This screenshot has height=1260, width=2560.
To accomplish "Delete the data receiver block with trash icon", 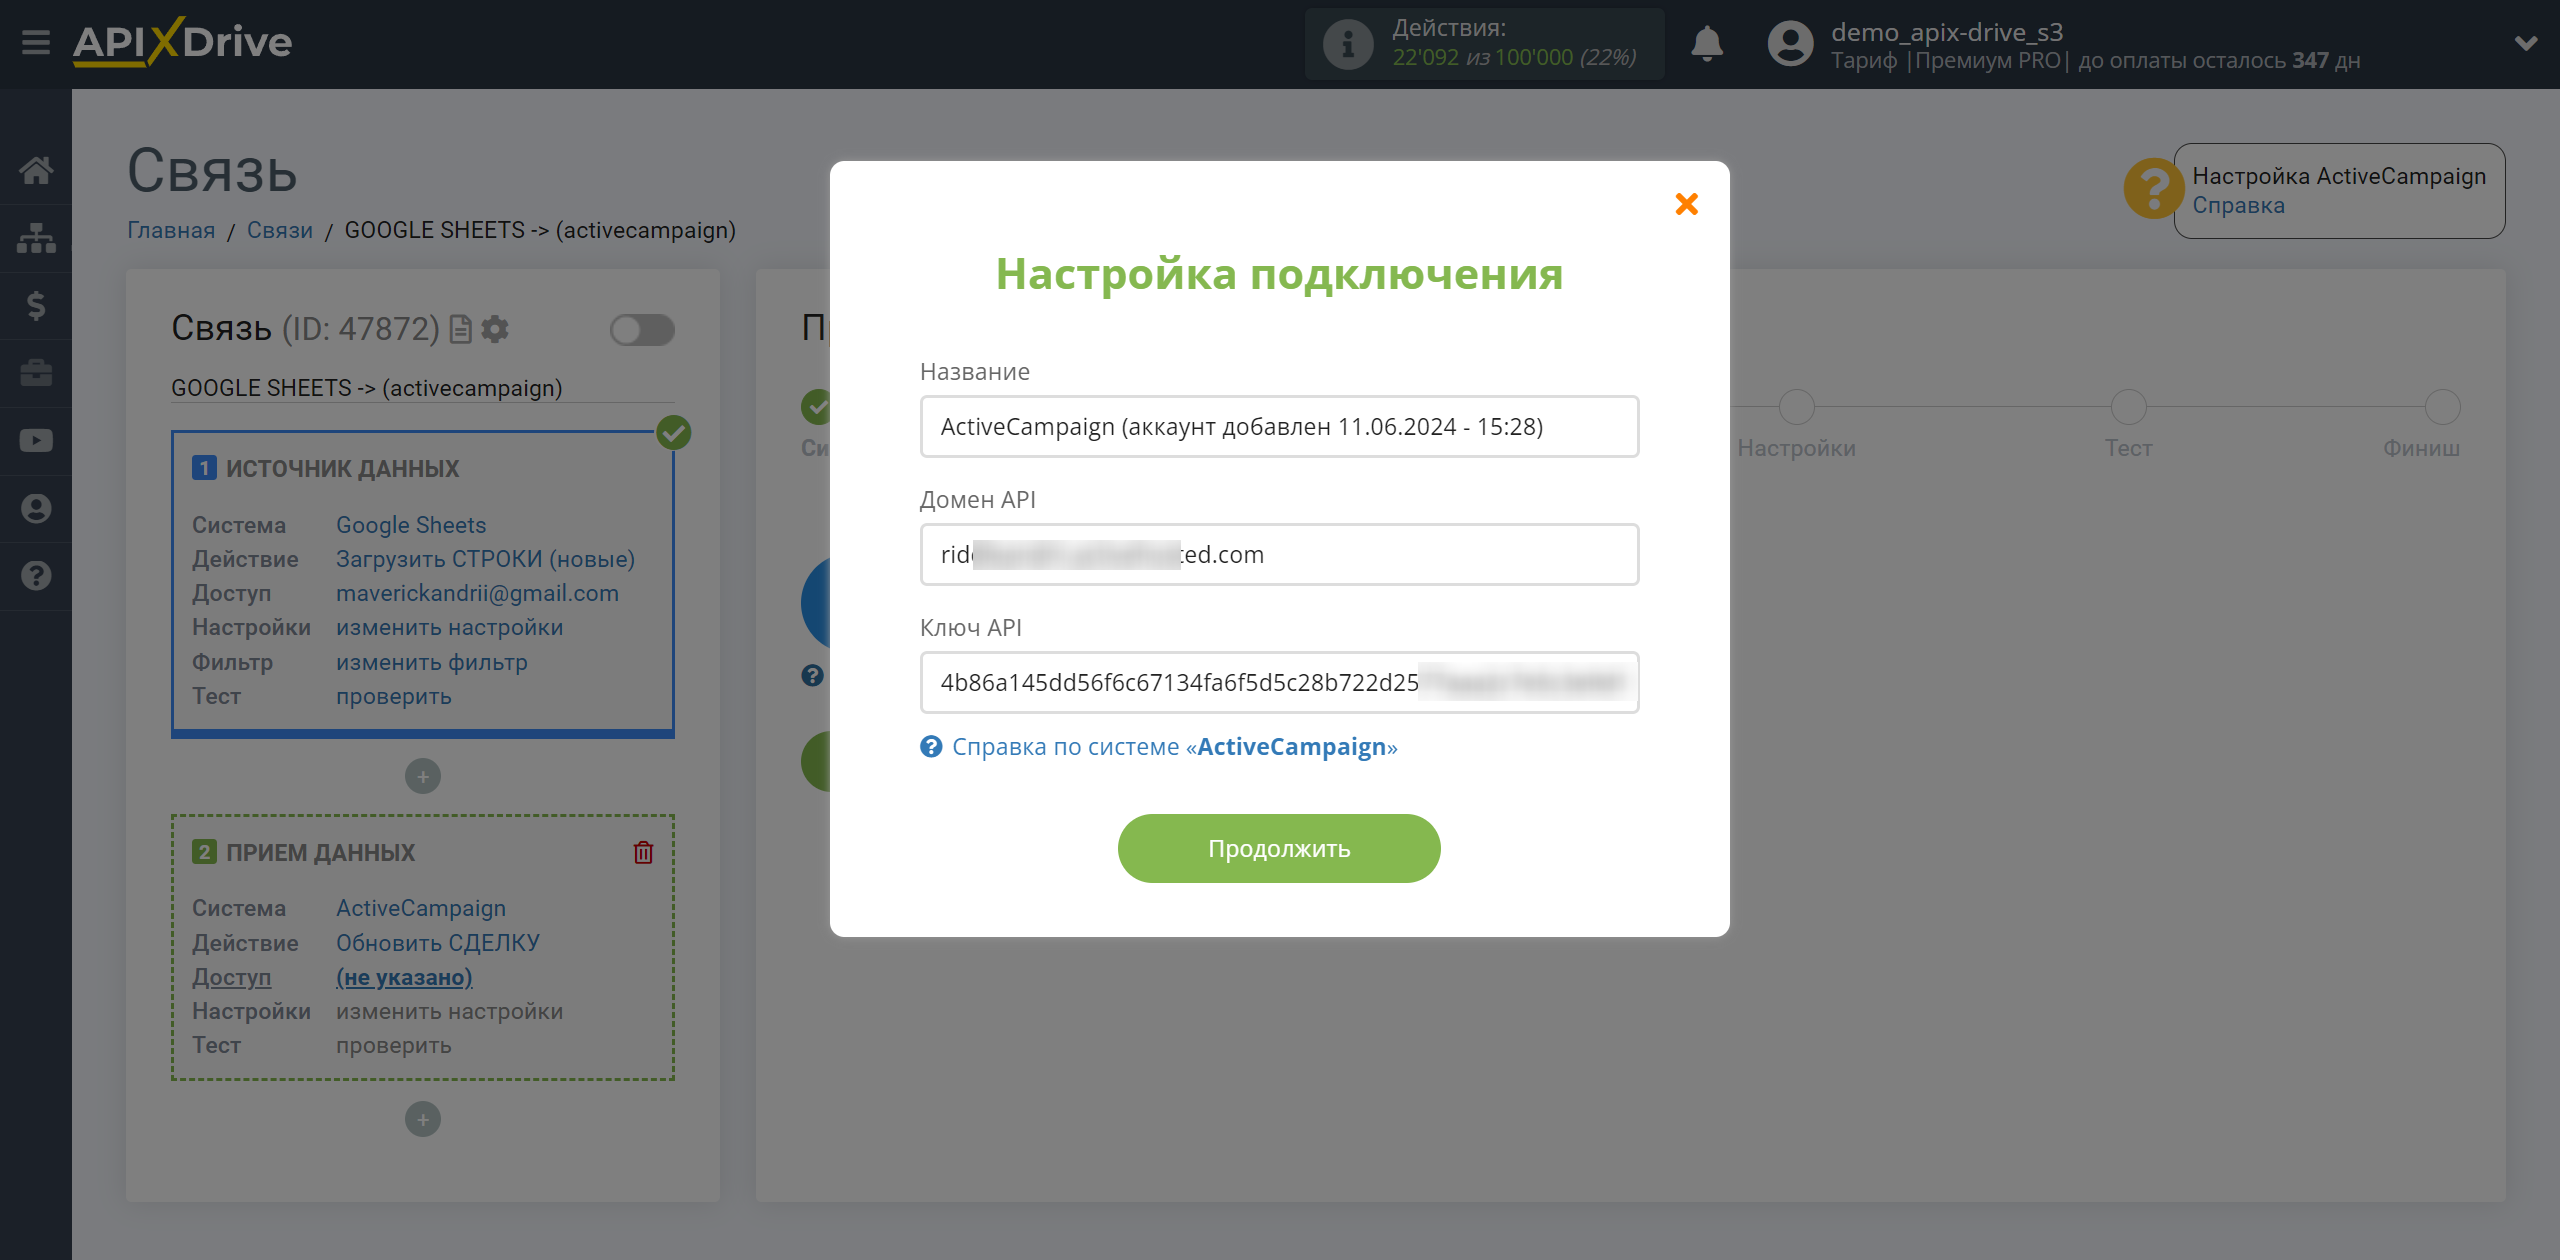I will pyautogui.click(x=643, y=852).
